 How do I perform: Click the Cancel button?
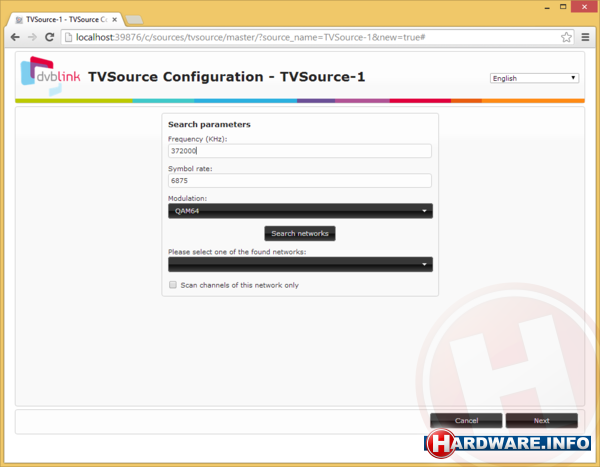466,421
